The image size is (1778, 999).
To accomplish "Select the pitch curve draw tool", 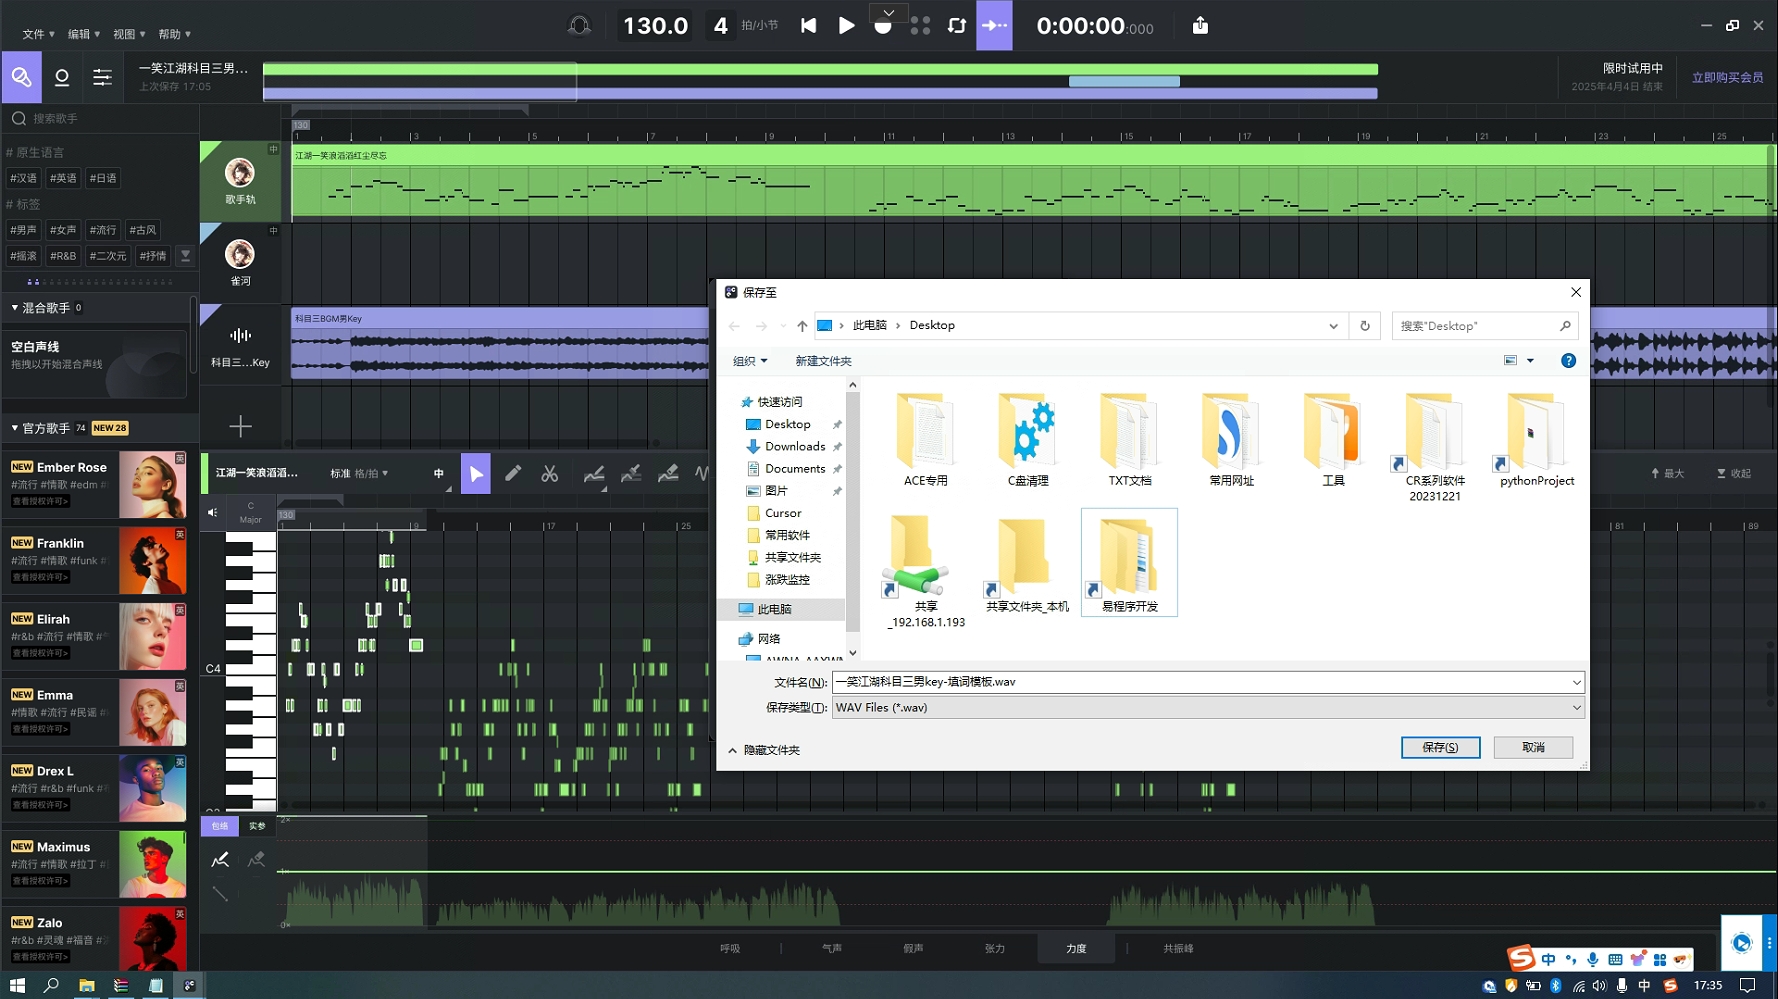I will pyautogui.click(x=594, y=474).
